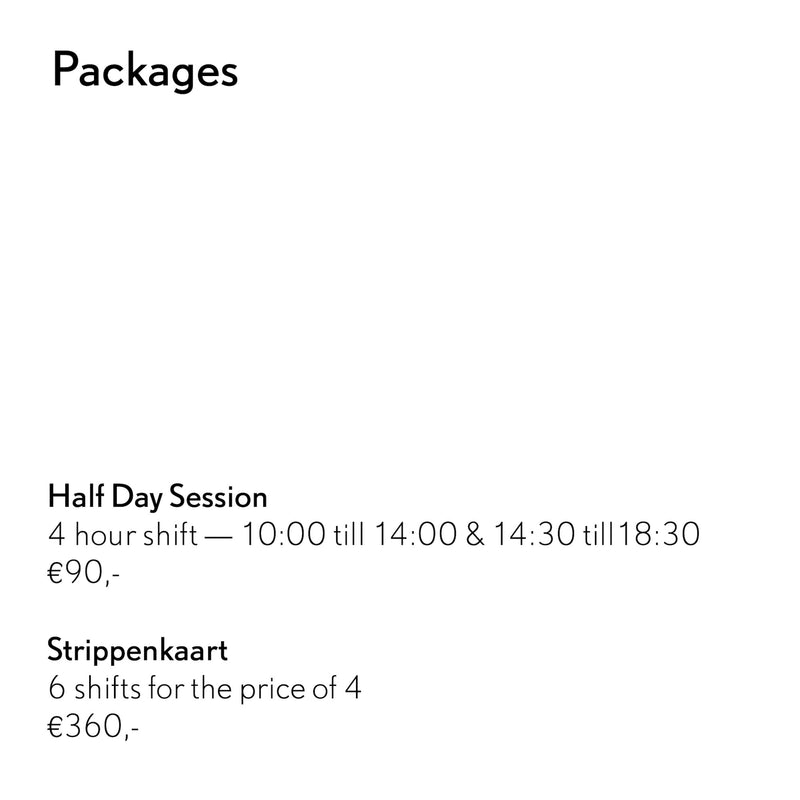This screenshot has height=800, width=800.
Task: Click the word Day in the title
Action: tap(138, 497)
